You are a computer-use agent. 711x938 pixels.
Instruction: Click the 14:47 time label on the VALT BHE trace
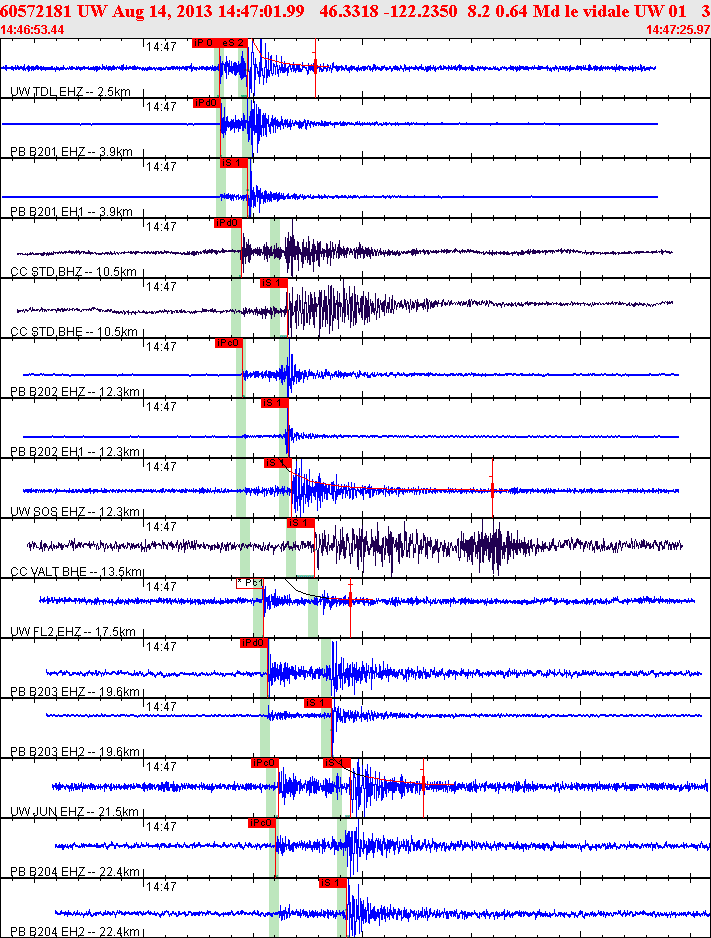coord(161,526)
